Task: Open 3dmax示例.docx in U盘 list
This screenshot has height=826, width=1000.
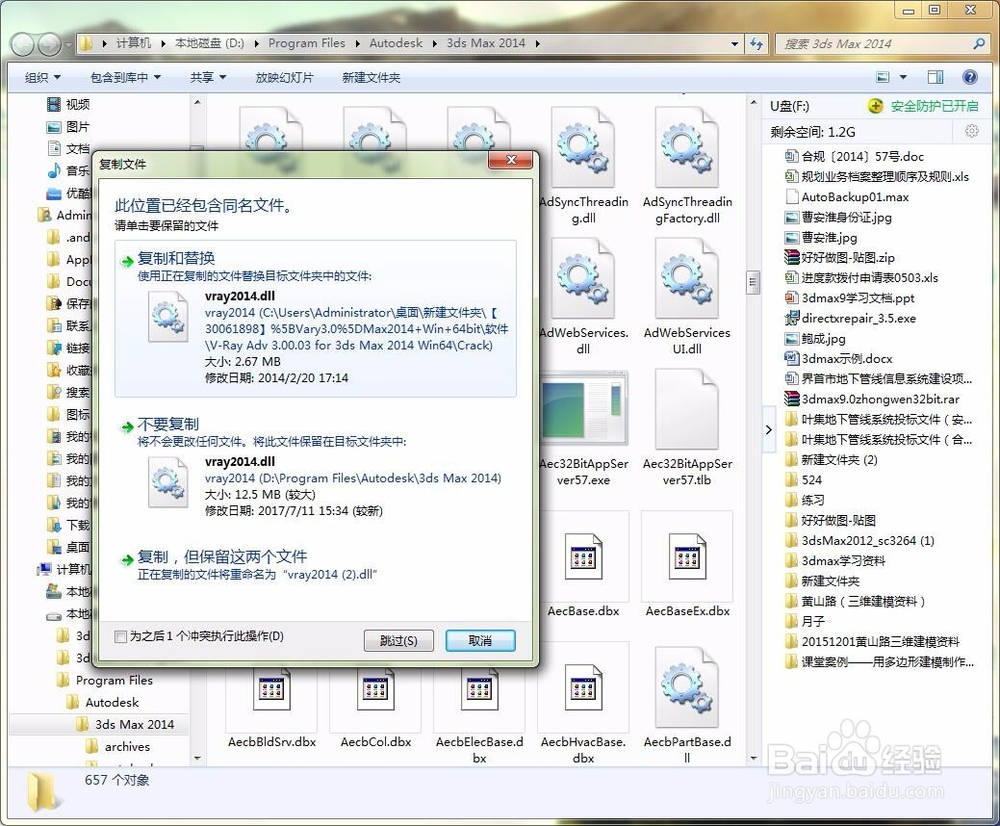Action: point(846,358)
